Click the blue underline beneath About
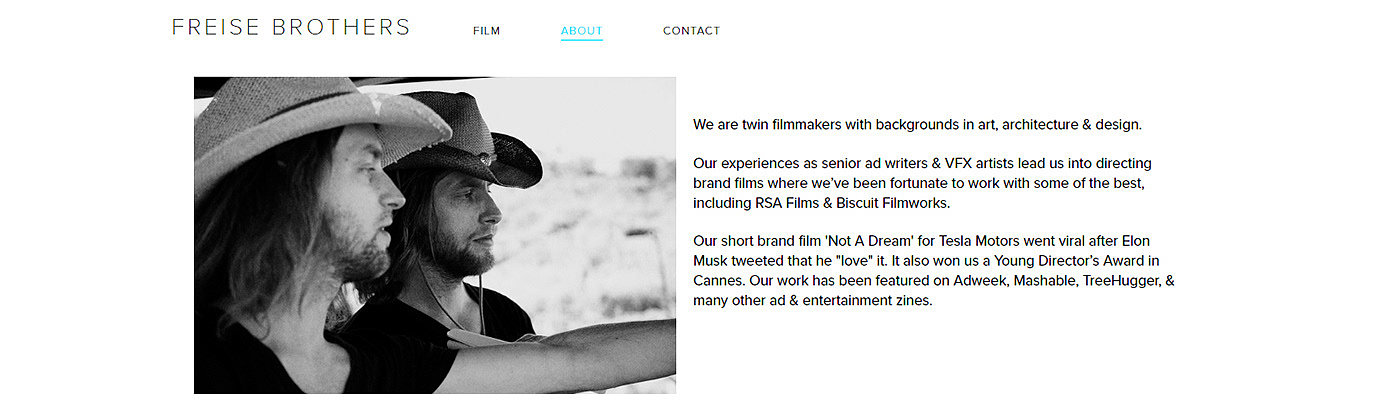1400x413 pixels. pyautogui.click(x=581, y=40)
